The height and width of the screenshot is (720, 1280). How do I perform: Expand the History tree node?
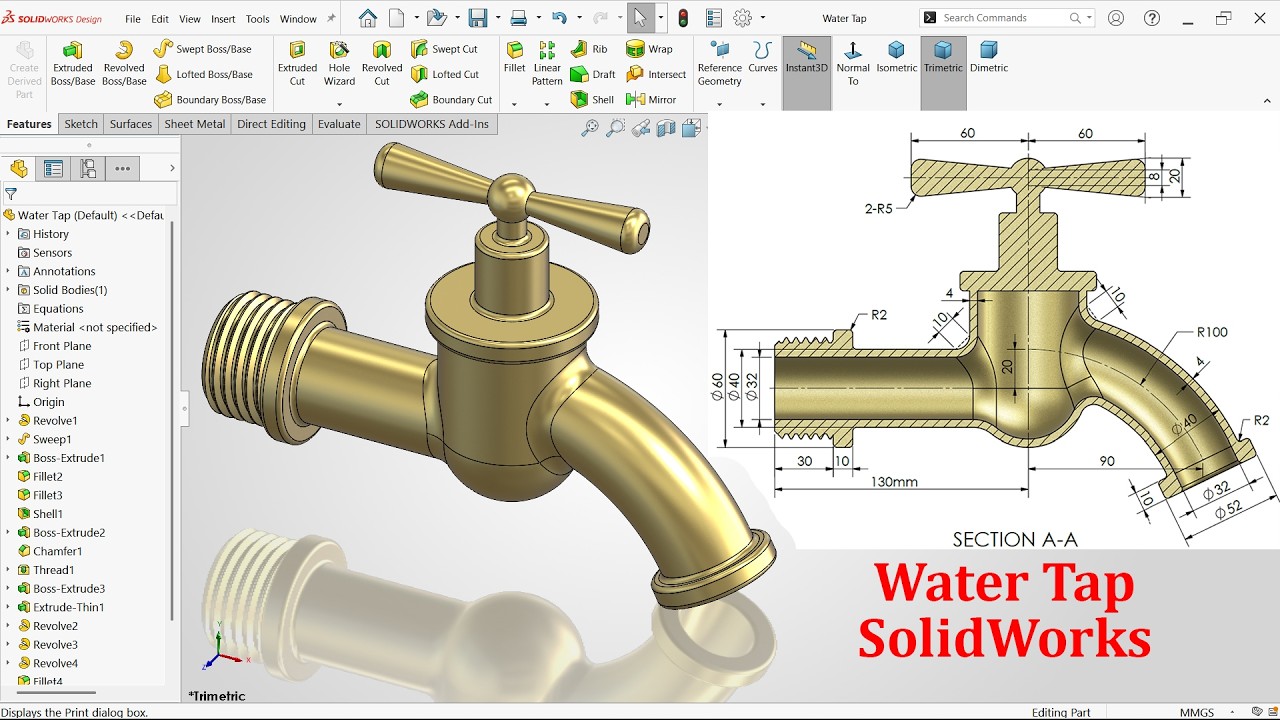tap(8, 234)
